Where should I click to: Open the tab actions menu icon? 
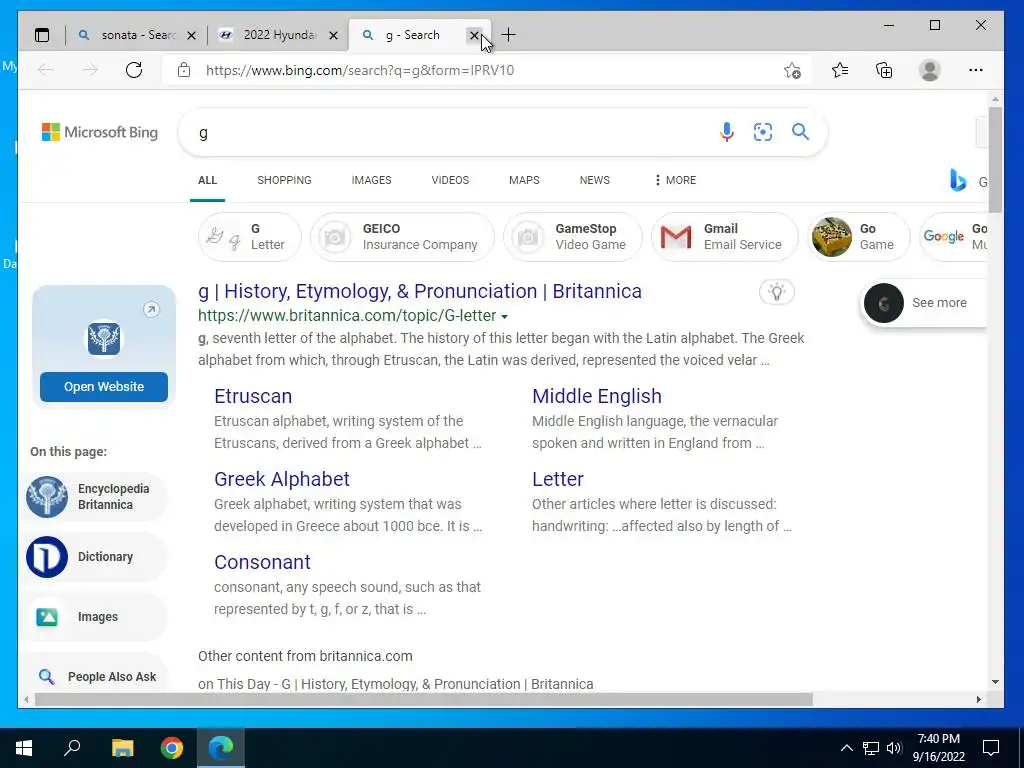click(42, 35)
